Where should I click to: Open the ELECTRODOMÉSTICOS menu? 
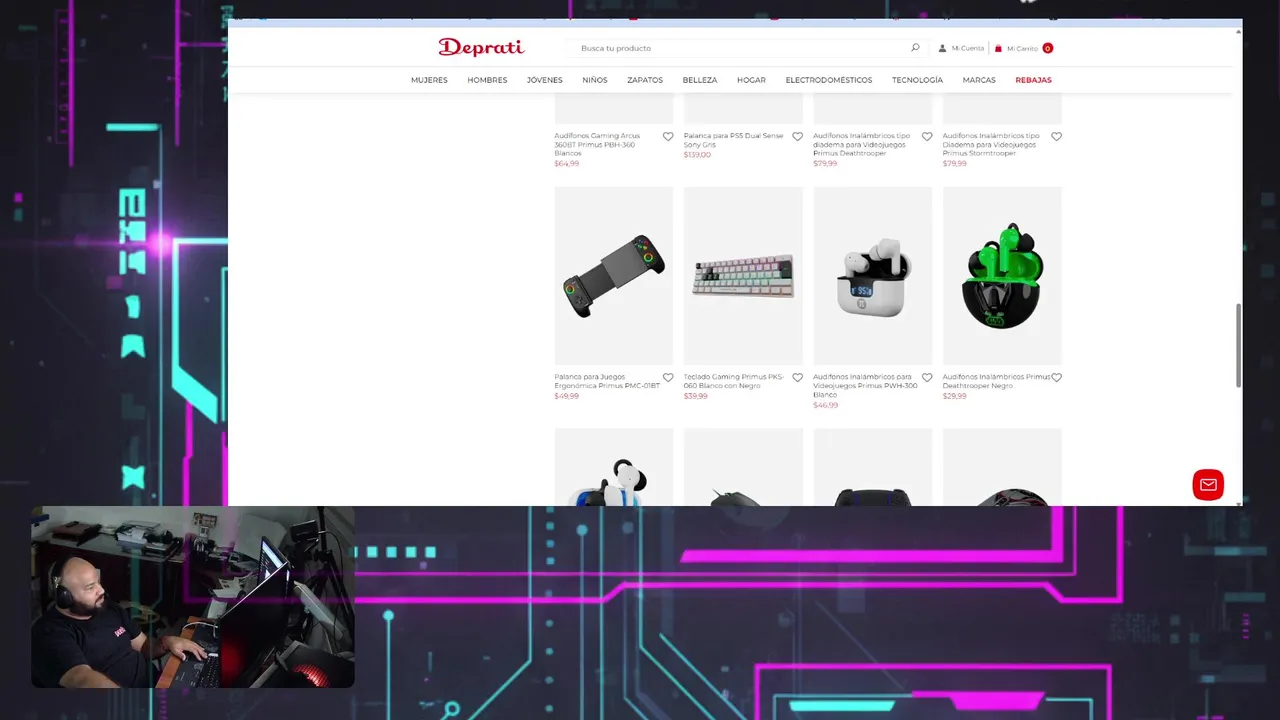(x=828, y=80)
